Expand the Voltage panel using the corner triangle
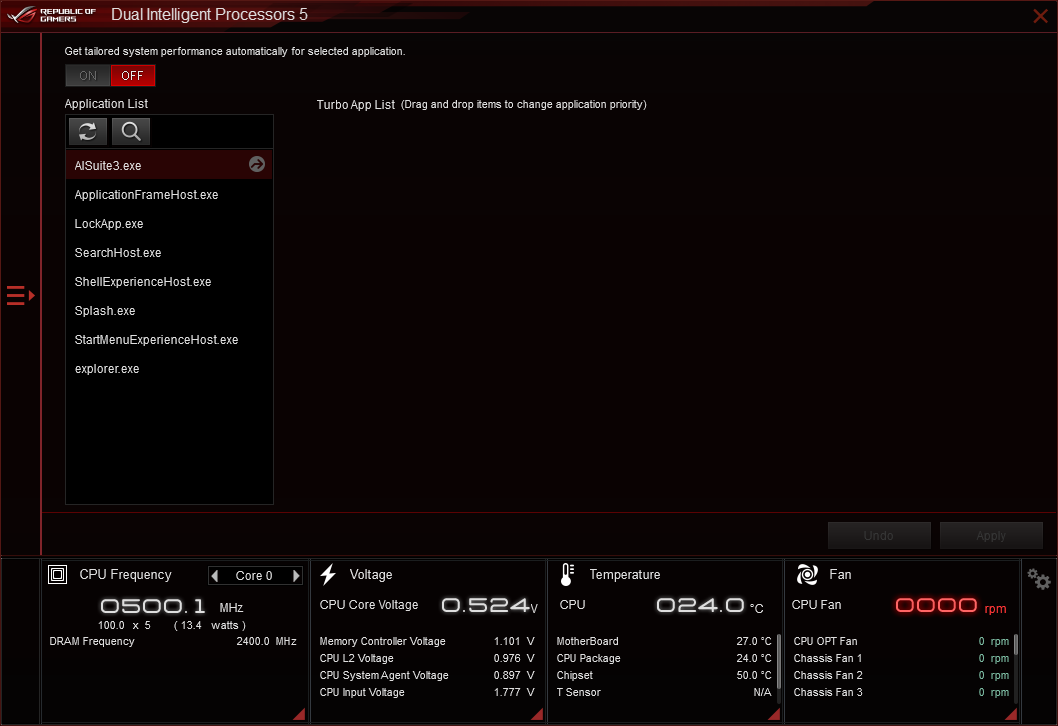This screenshot has width=1058, height=726. coord(536,713)
